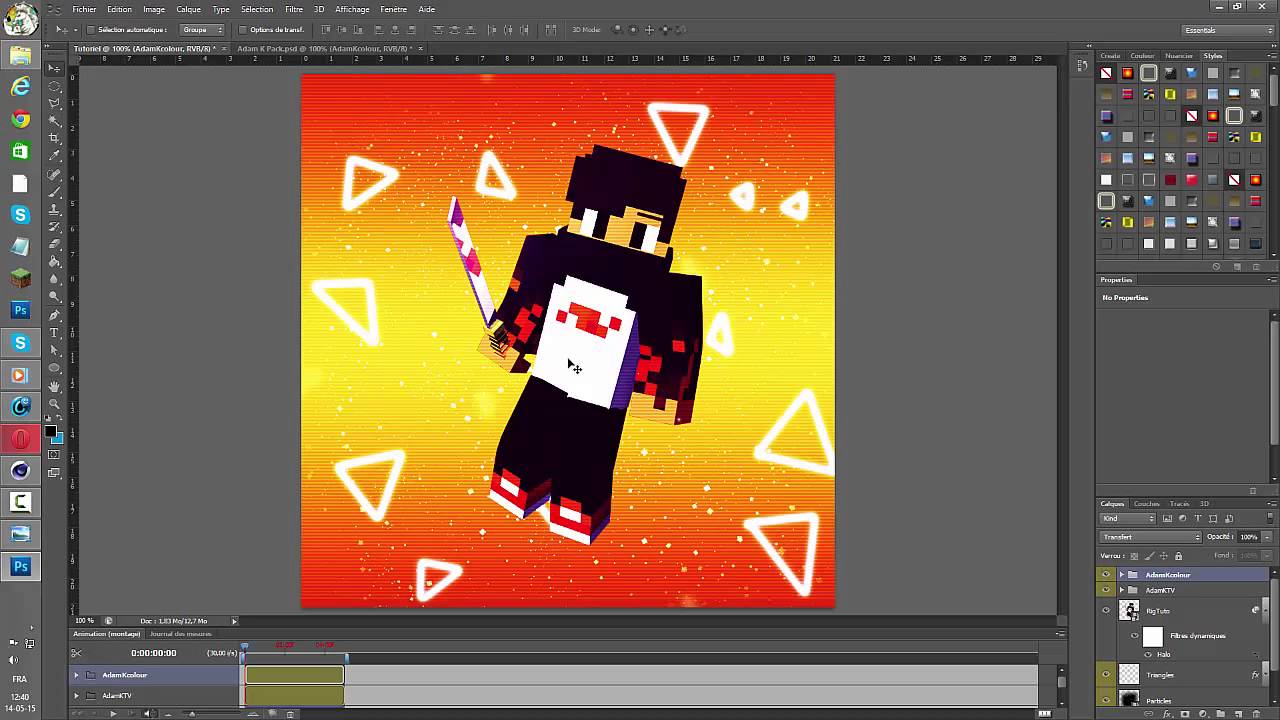Switch to the Couches panel tab
This screenshot has width=1280, height=720.
(1146, 504)
